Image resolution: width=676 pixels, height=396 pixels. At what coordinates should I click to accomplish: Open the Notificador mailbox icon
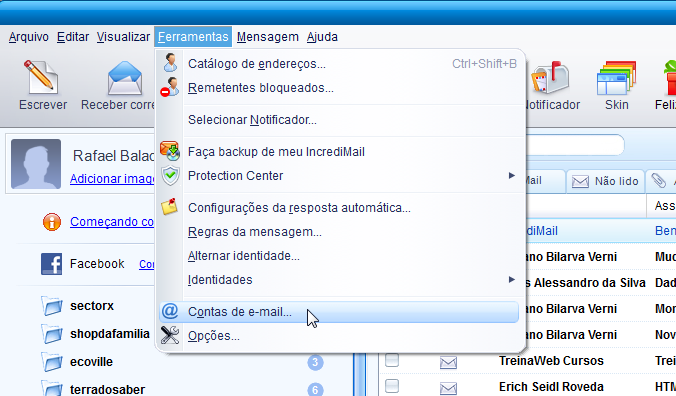[550, 78]
